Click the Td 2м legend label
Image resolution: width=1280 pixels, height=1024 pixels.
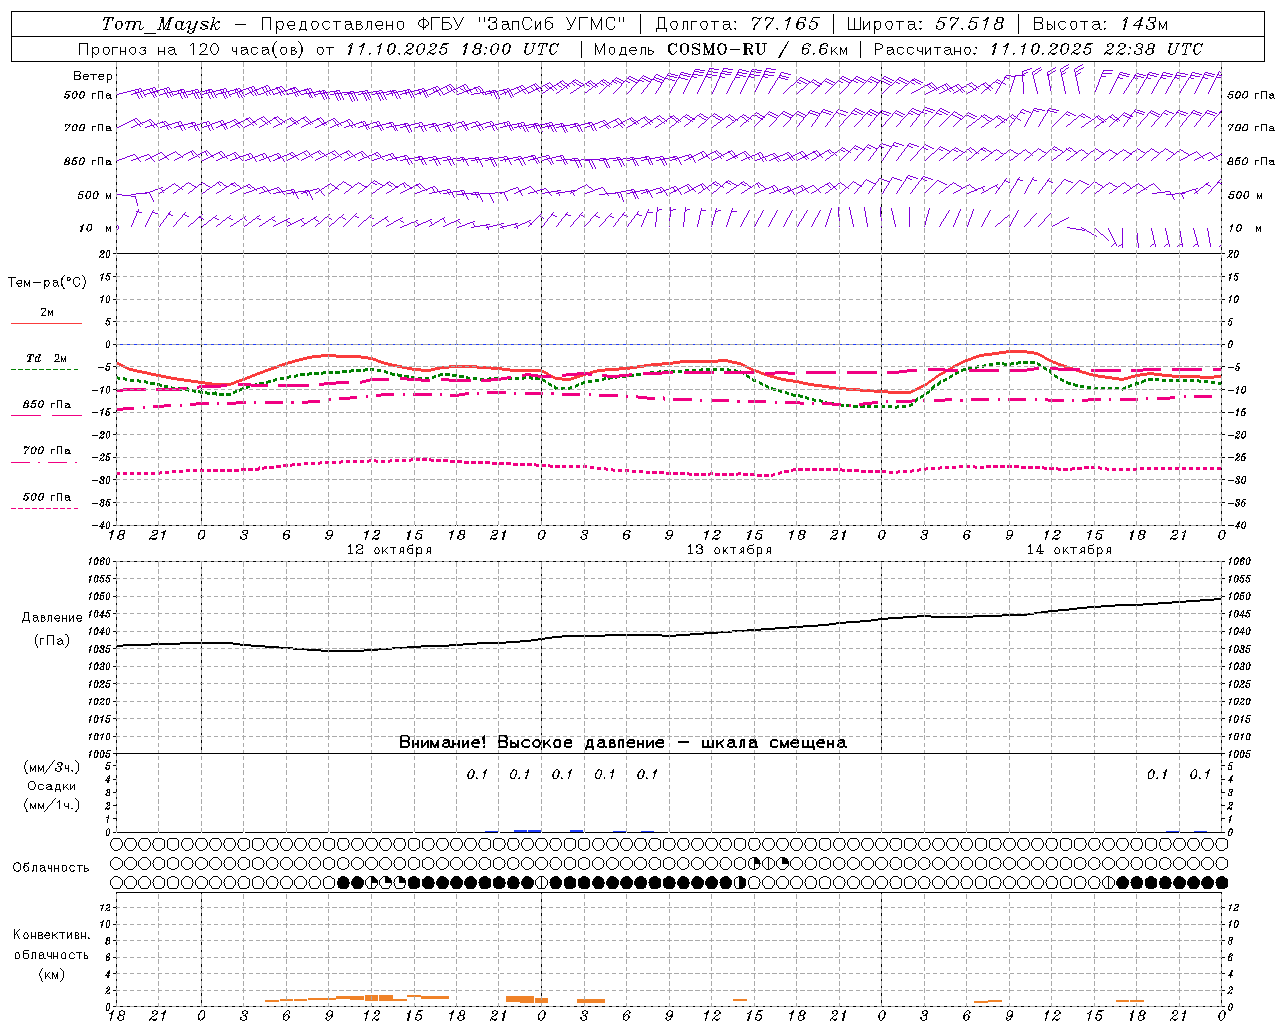47,358
